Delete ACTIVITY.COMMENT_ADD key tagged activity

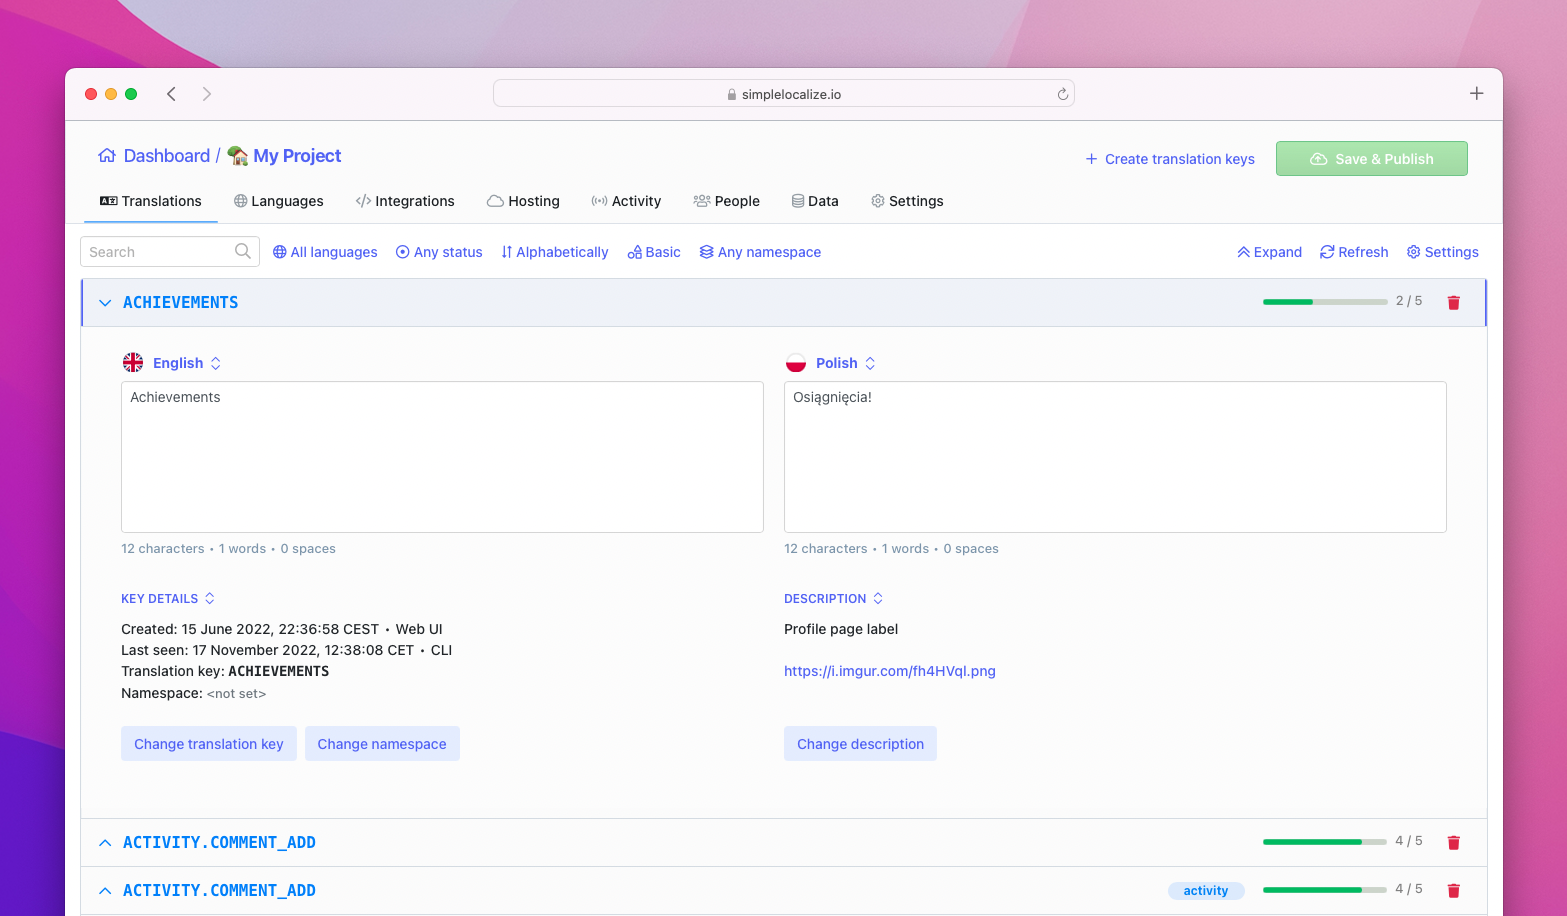pyautogui.click(x=1454, y=890)
